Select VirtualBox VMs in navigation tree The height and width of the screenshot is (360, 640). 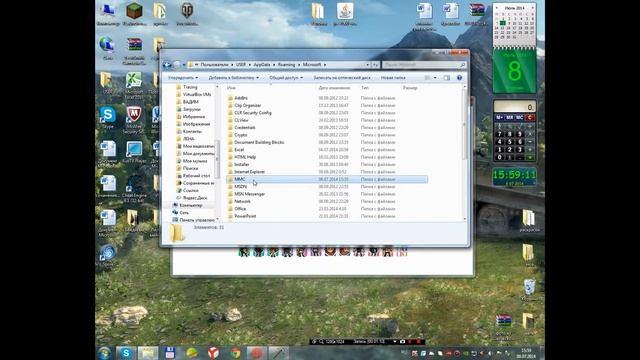pyautogui.click(x=197, y=94)
